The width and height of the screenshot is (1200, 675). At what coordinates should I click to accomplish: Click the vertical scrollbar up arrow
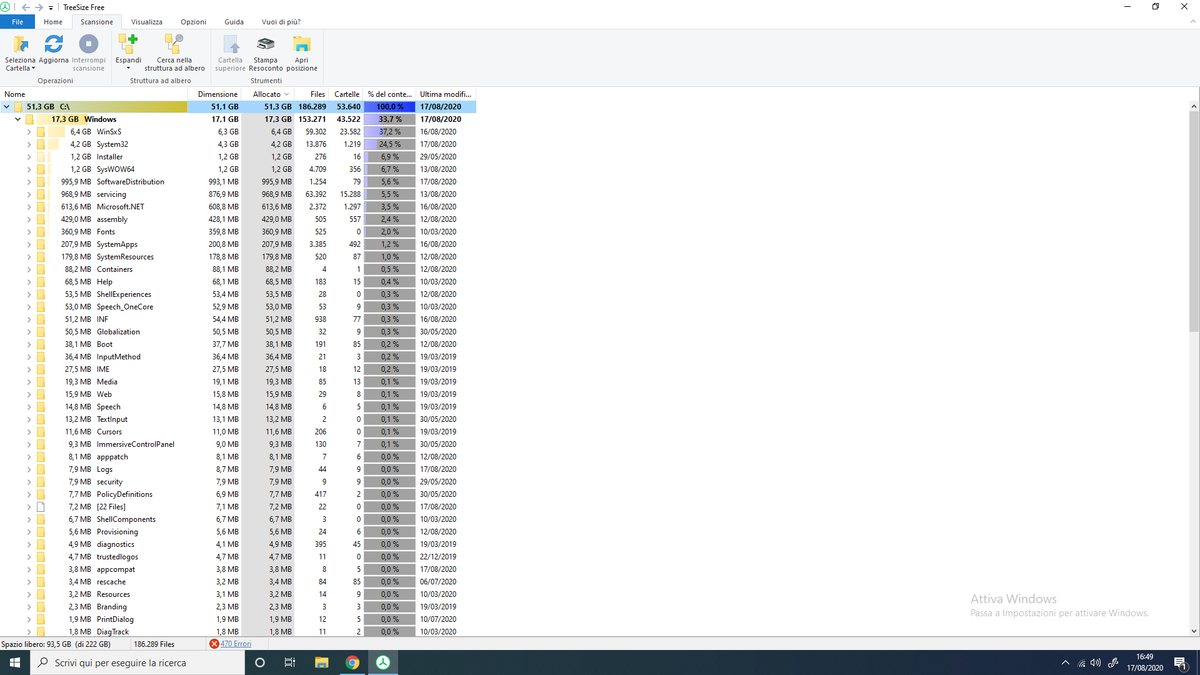(1193, 106)
